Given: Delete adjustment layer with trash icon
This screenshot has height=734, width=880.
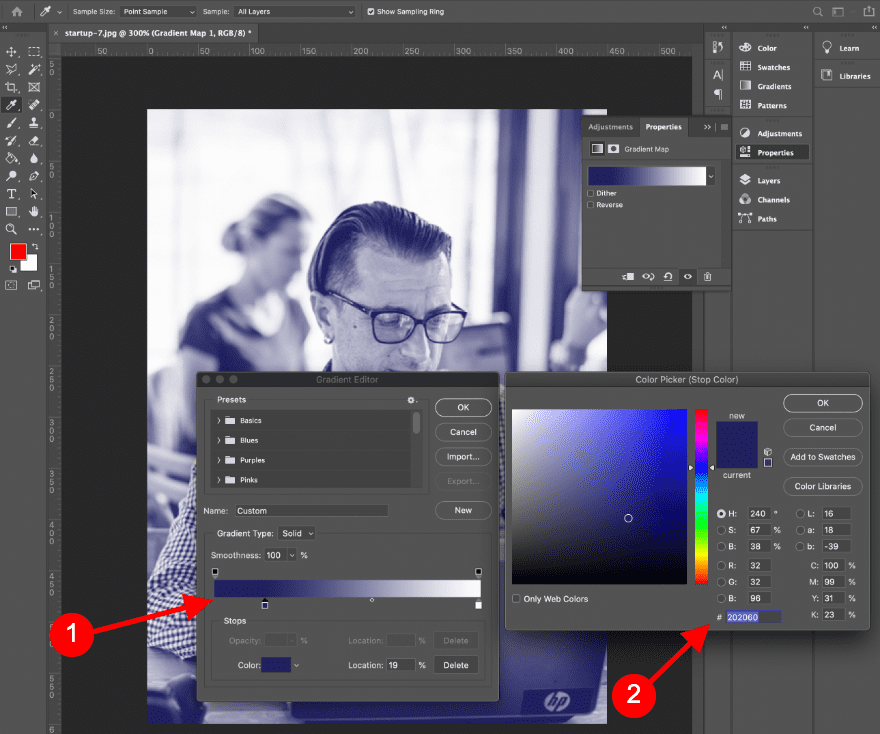Looking at the screenshot, I should (707, 276).
